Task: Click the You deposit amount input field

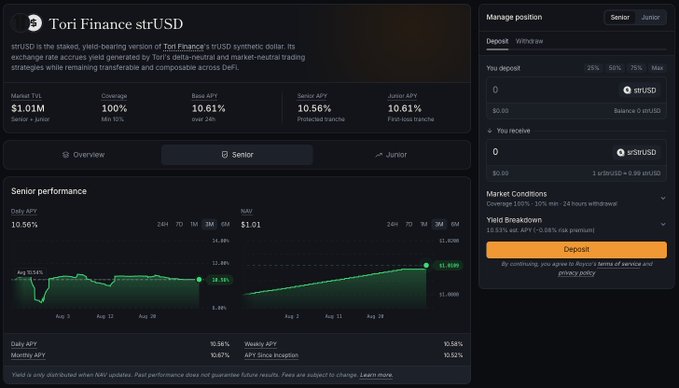Action: pos(552,90)
